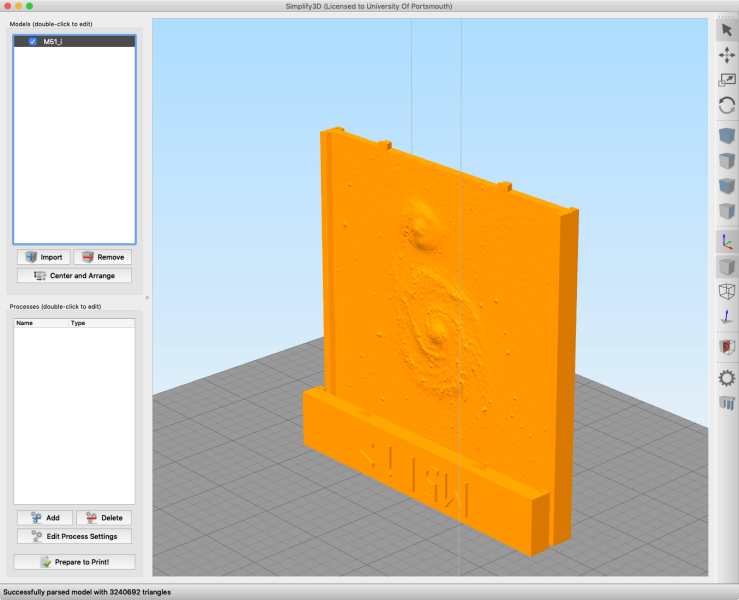Open Edit Process Settings
Image resolution: width=739 pixels, height=600 pixels.
(74, 536)
